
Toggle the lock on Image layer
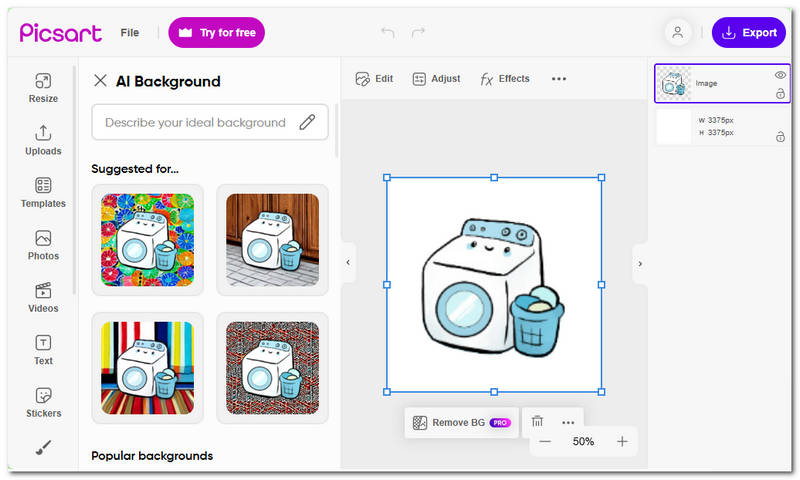[779, 93]
